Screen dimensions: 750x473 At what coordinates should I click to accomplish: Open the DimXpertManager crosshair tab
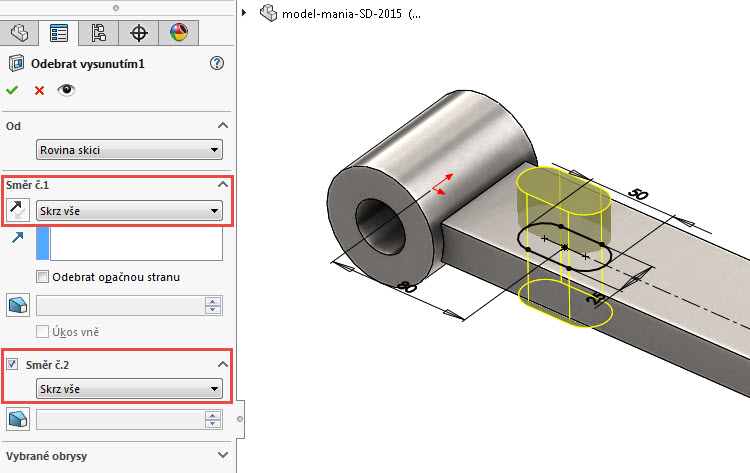pos(139,33)
